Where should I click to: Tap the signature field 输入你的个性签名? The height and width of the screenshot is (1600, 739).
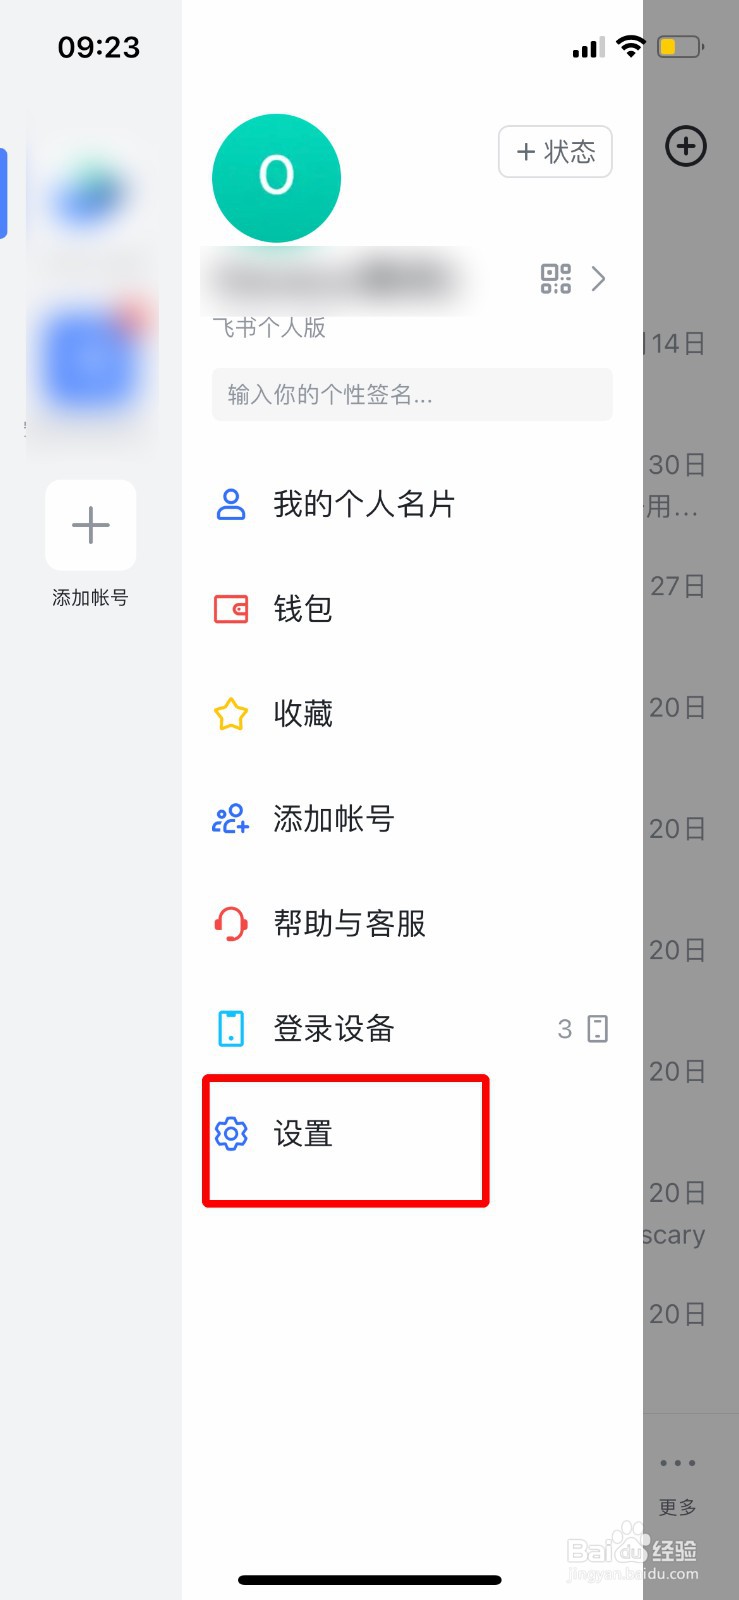point(412,394)
